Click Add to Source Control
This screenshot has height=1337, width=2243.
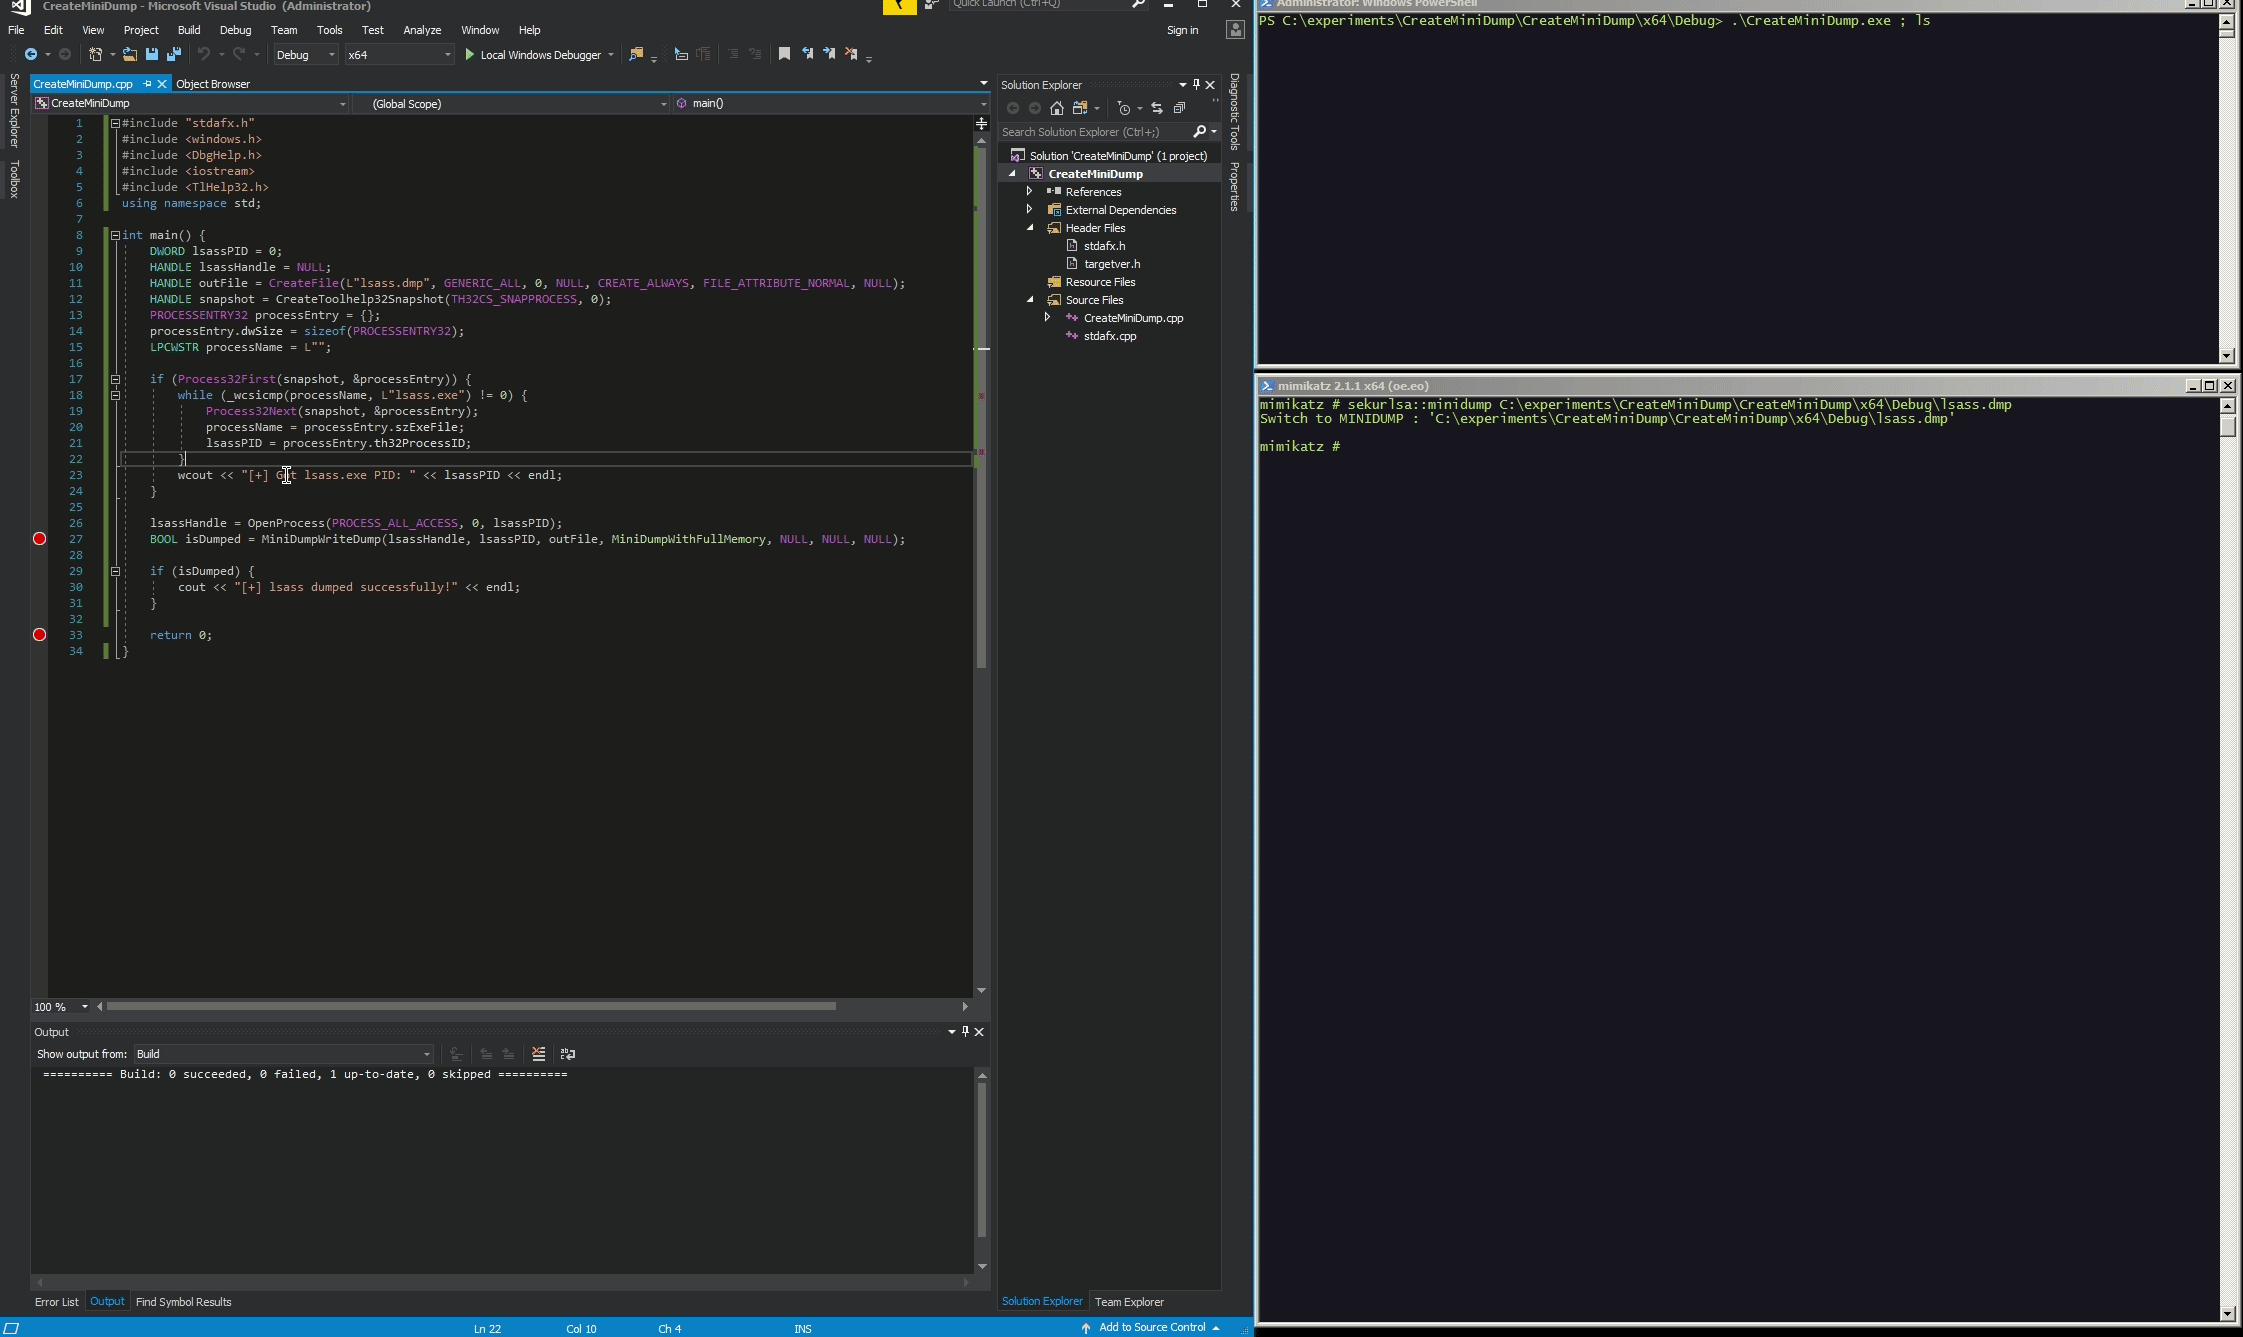coord(1152,1327)
